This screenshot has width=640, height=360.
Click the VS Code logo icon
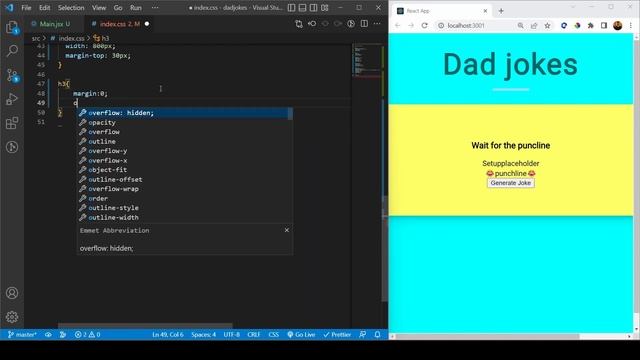[x=9, y=8]
